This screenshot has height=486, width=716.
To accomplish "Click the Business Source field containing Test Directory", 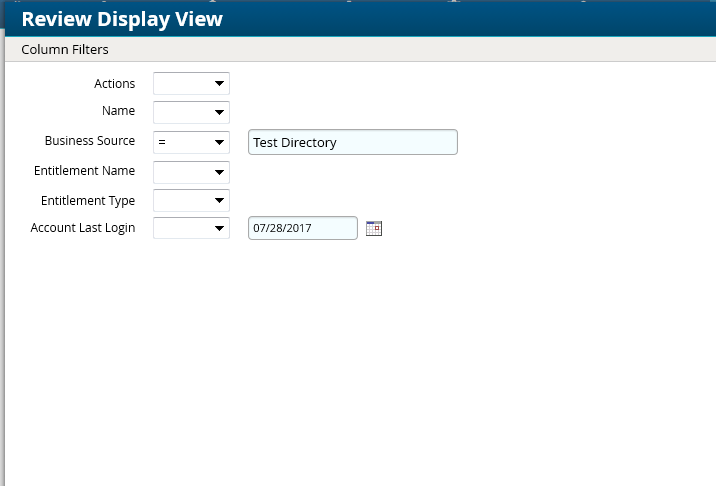I will [x=352, y=143].
